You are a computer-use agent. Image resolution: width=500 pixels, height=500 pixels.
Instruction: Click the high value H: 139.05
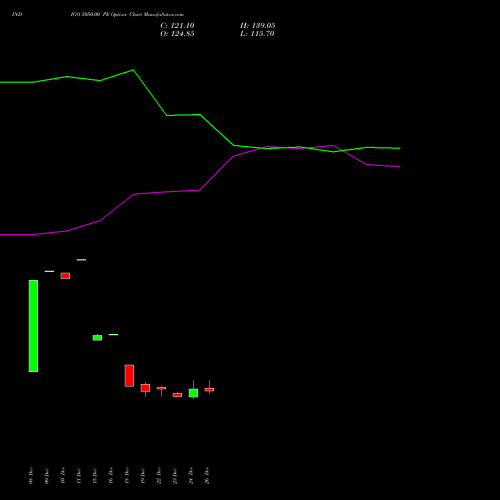pos(258,26)
